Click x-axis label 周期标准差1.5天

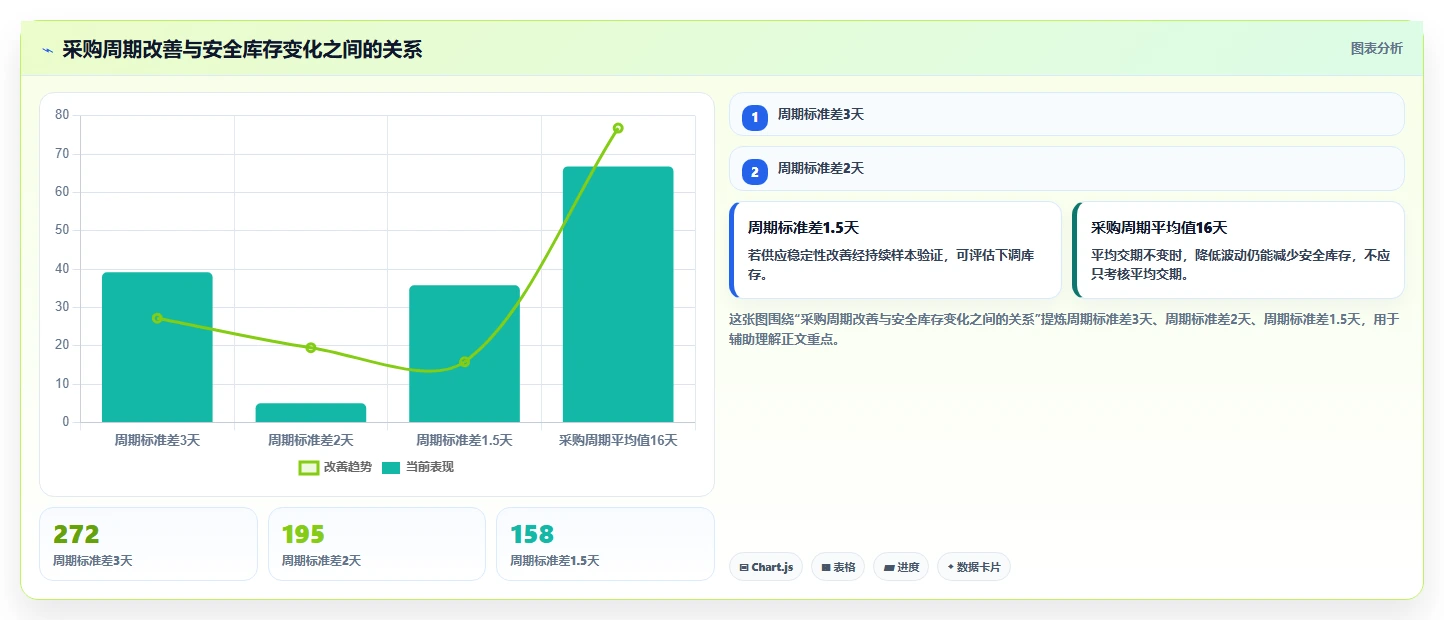point(464,440)
